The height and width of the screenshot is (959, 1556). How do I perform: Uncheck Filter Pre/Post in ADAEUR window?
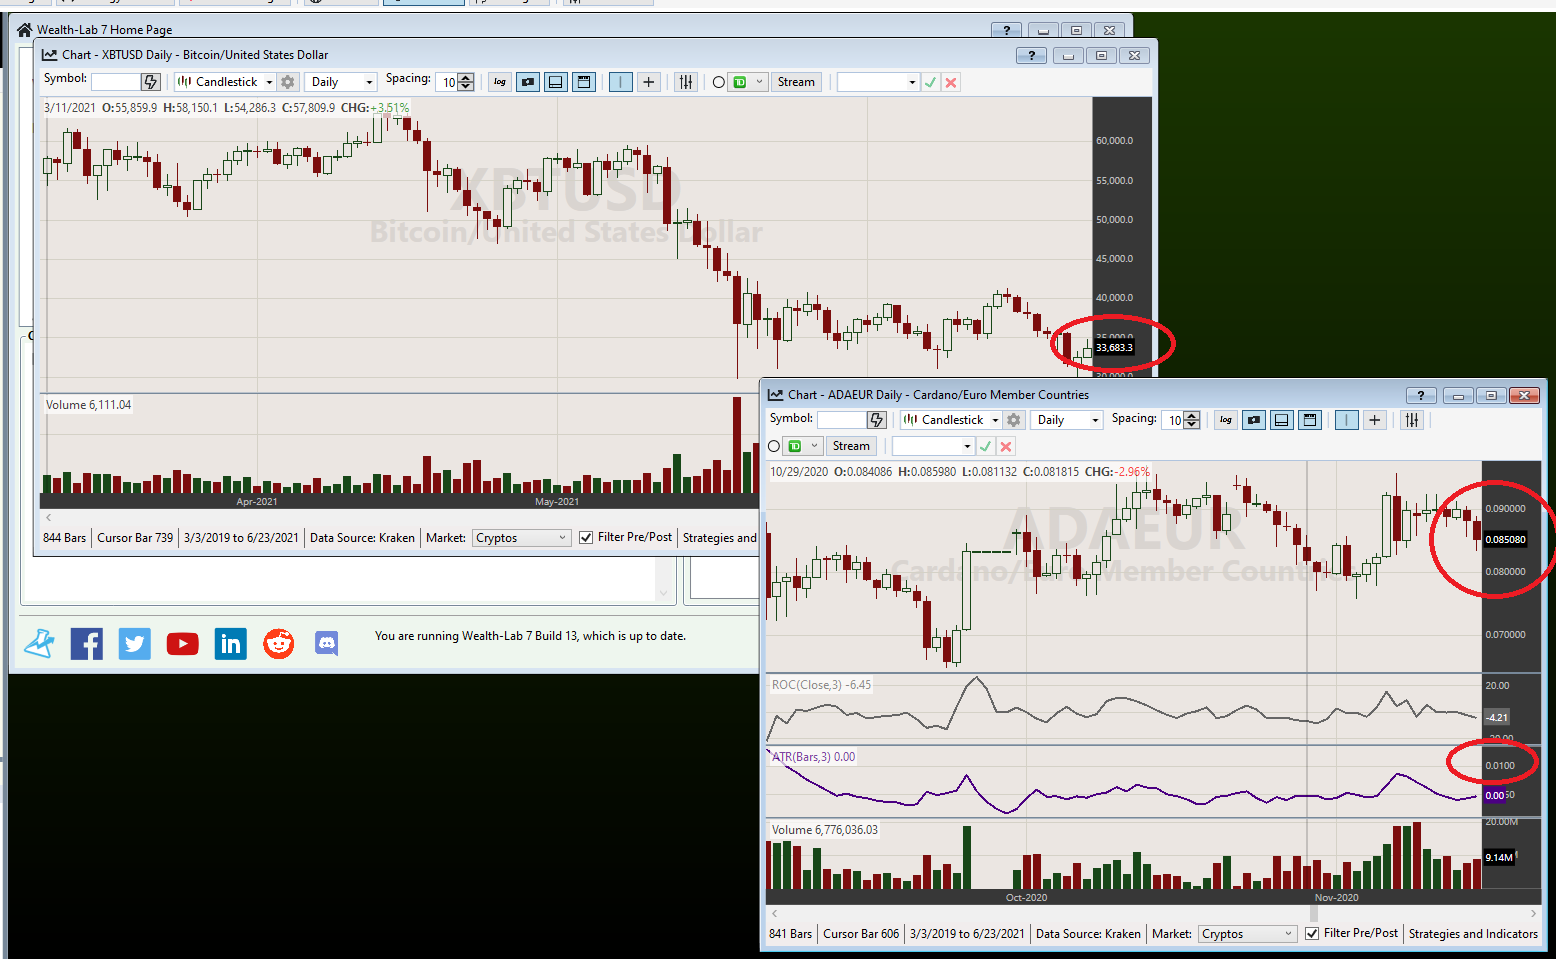pyautogui.click(x=1312, y=934)
